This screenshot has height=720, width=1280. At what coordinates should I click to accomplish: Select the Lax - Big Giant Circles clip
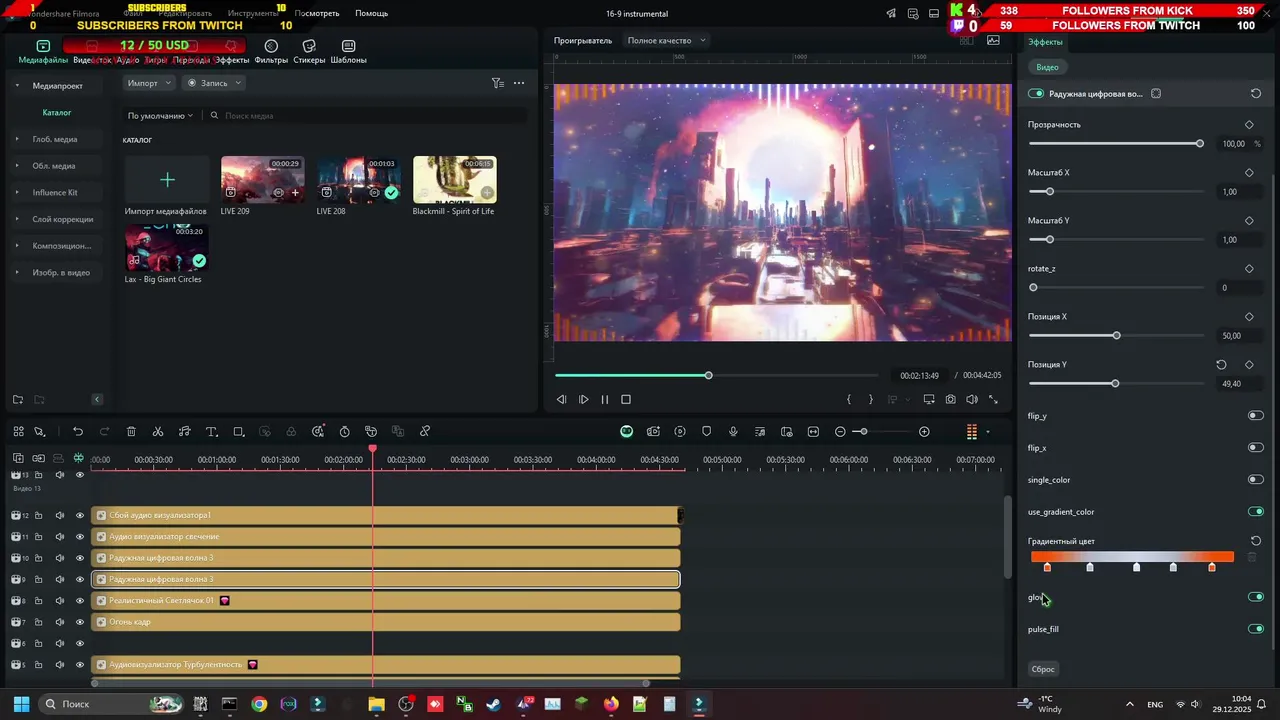167,248
